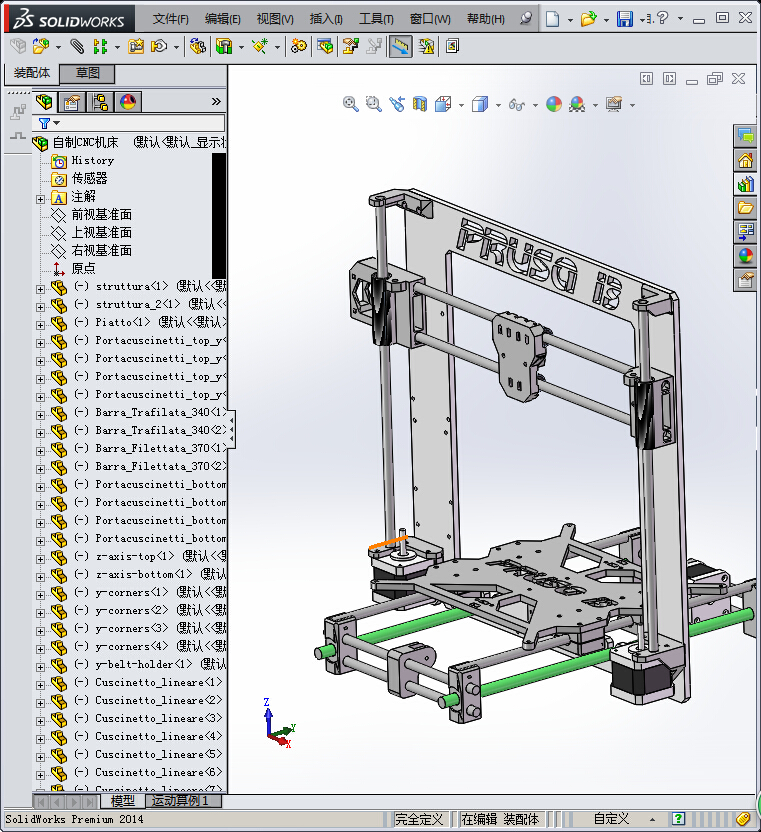Click the status bar help question icon
The image size is (761, 832).
678,819
